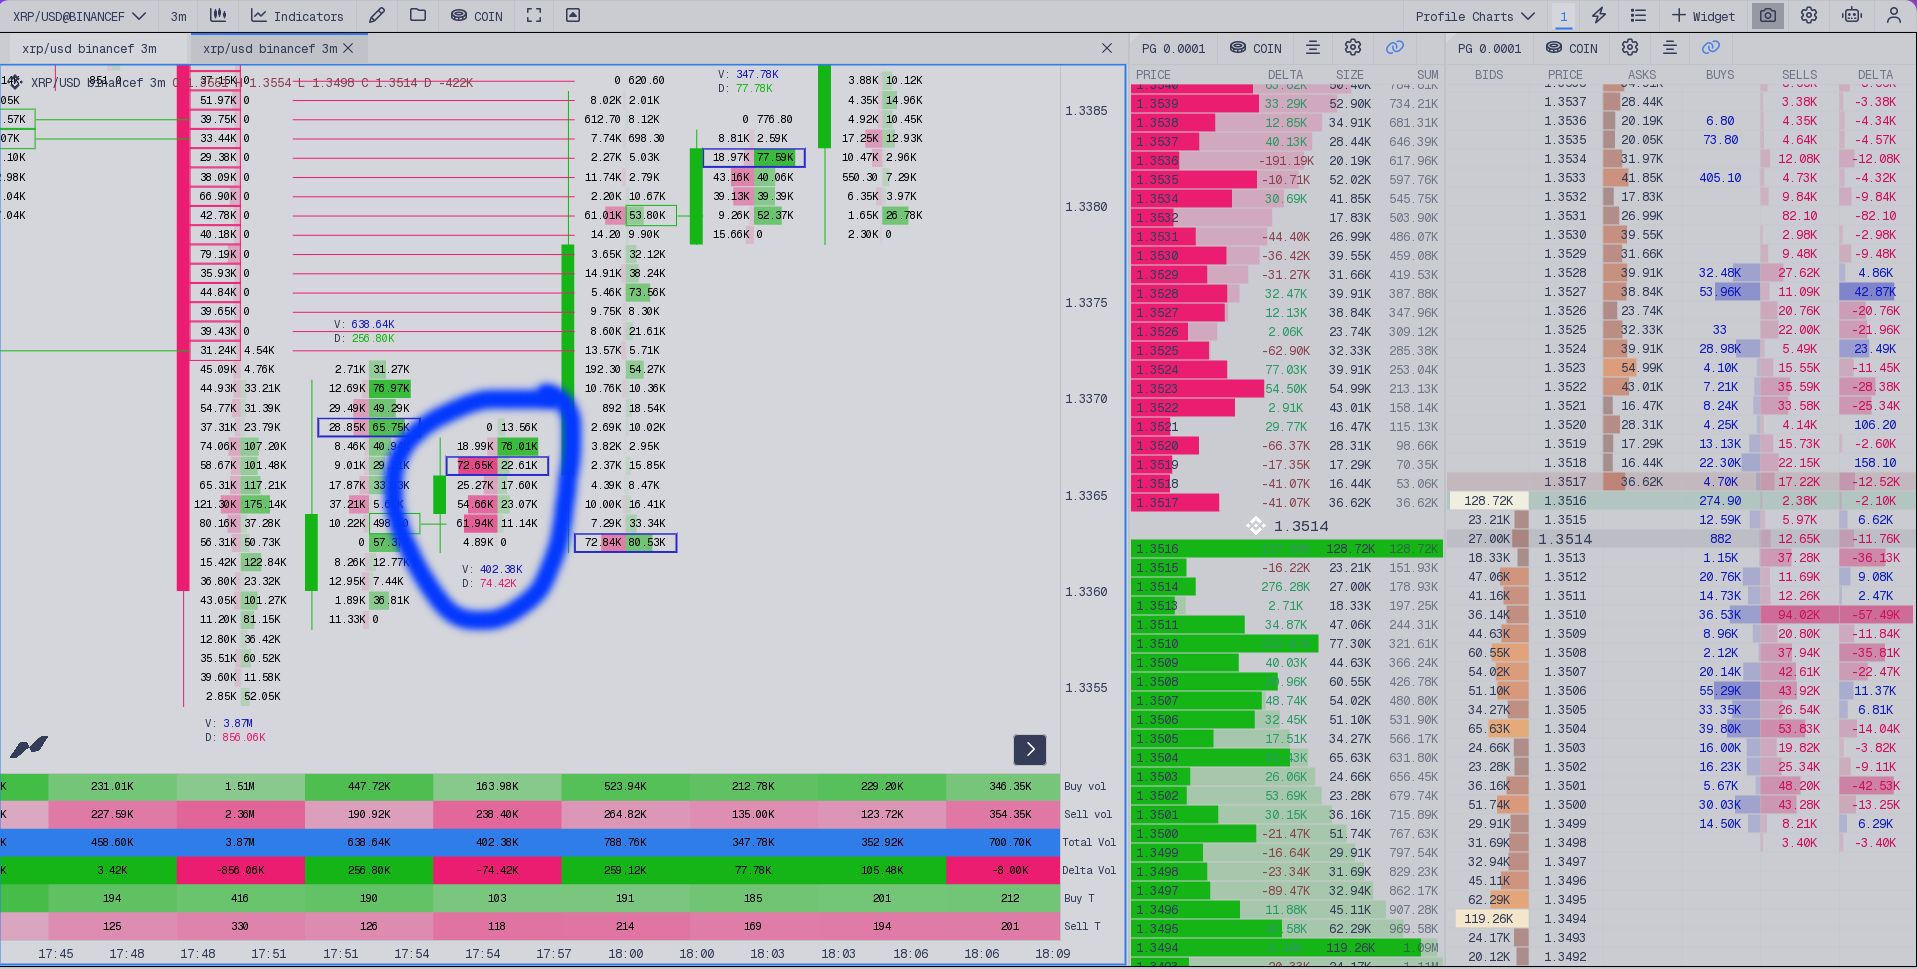
Task: Select the pencil drawing tool
Action: click(x=376, y=16)
